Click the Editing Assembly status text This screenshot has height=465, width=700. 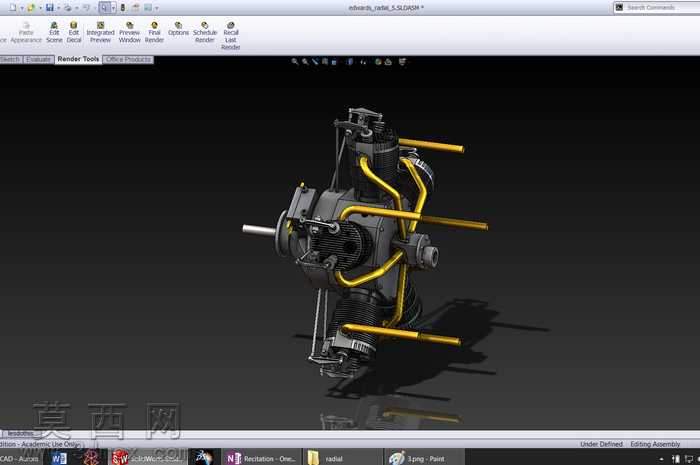655,444
